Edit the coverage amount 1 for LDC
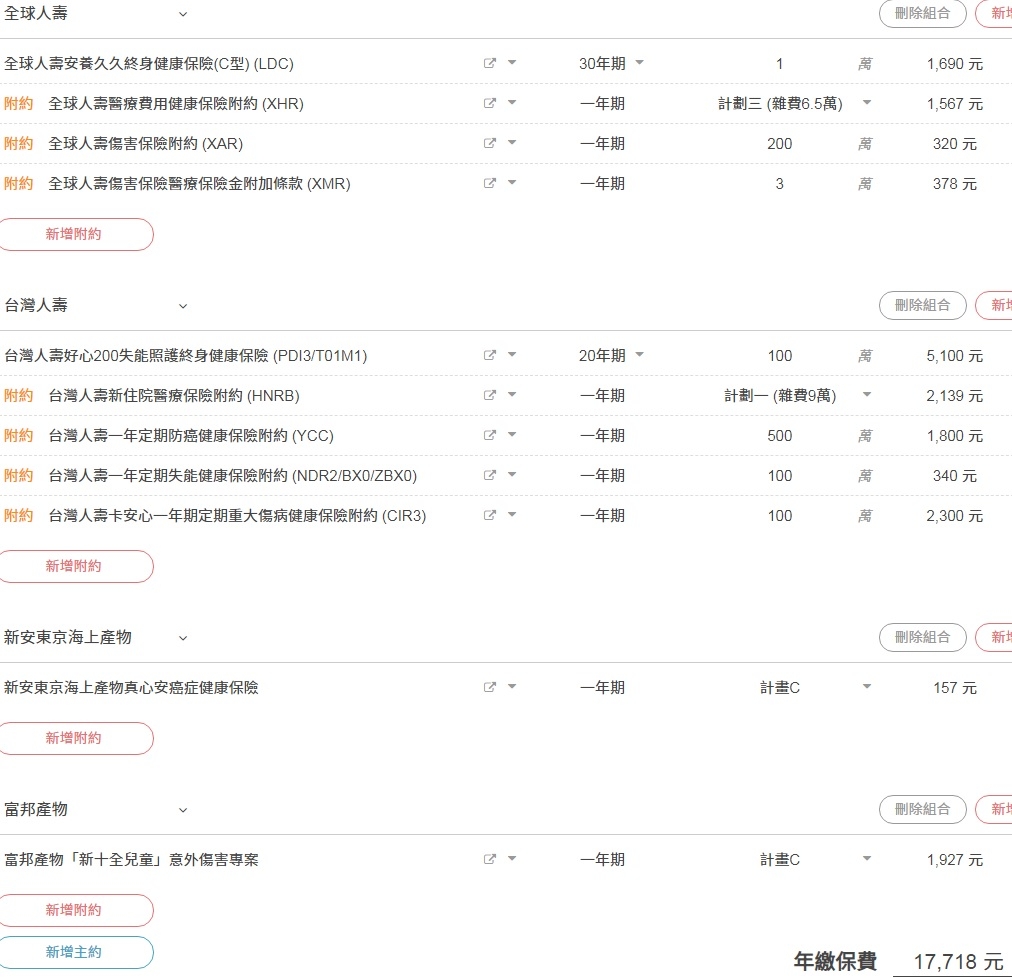Screen dimensions: 1012x978 780,64
